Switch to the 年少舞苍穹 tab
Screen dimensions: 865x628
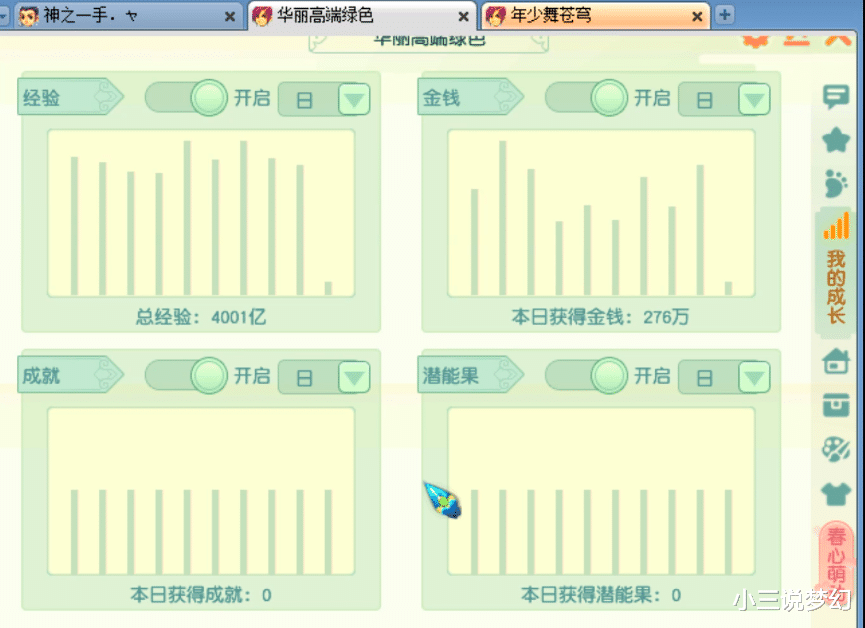pyautogui.click(x=596, y=16)
